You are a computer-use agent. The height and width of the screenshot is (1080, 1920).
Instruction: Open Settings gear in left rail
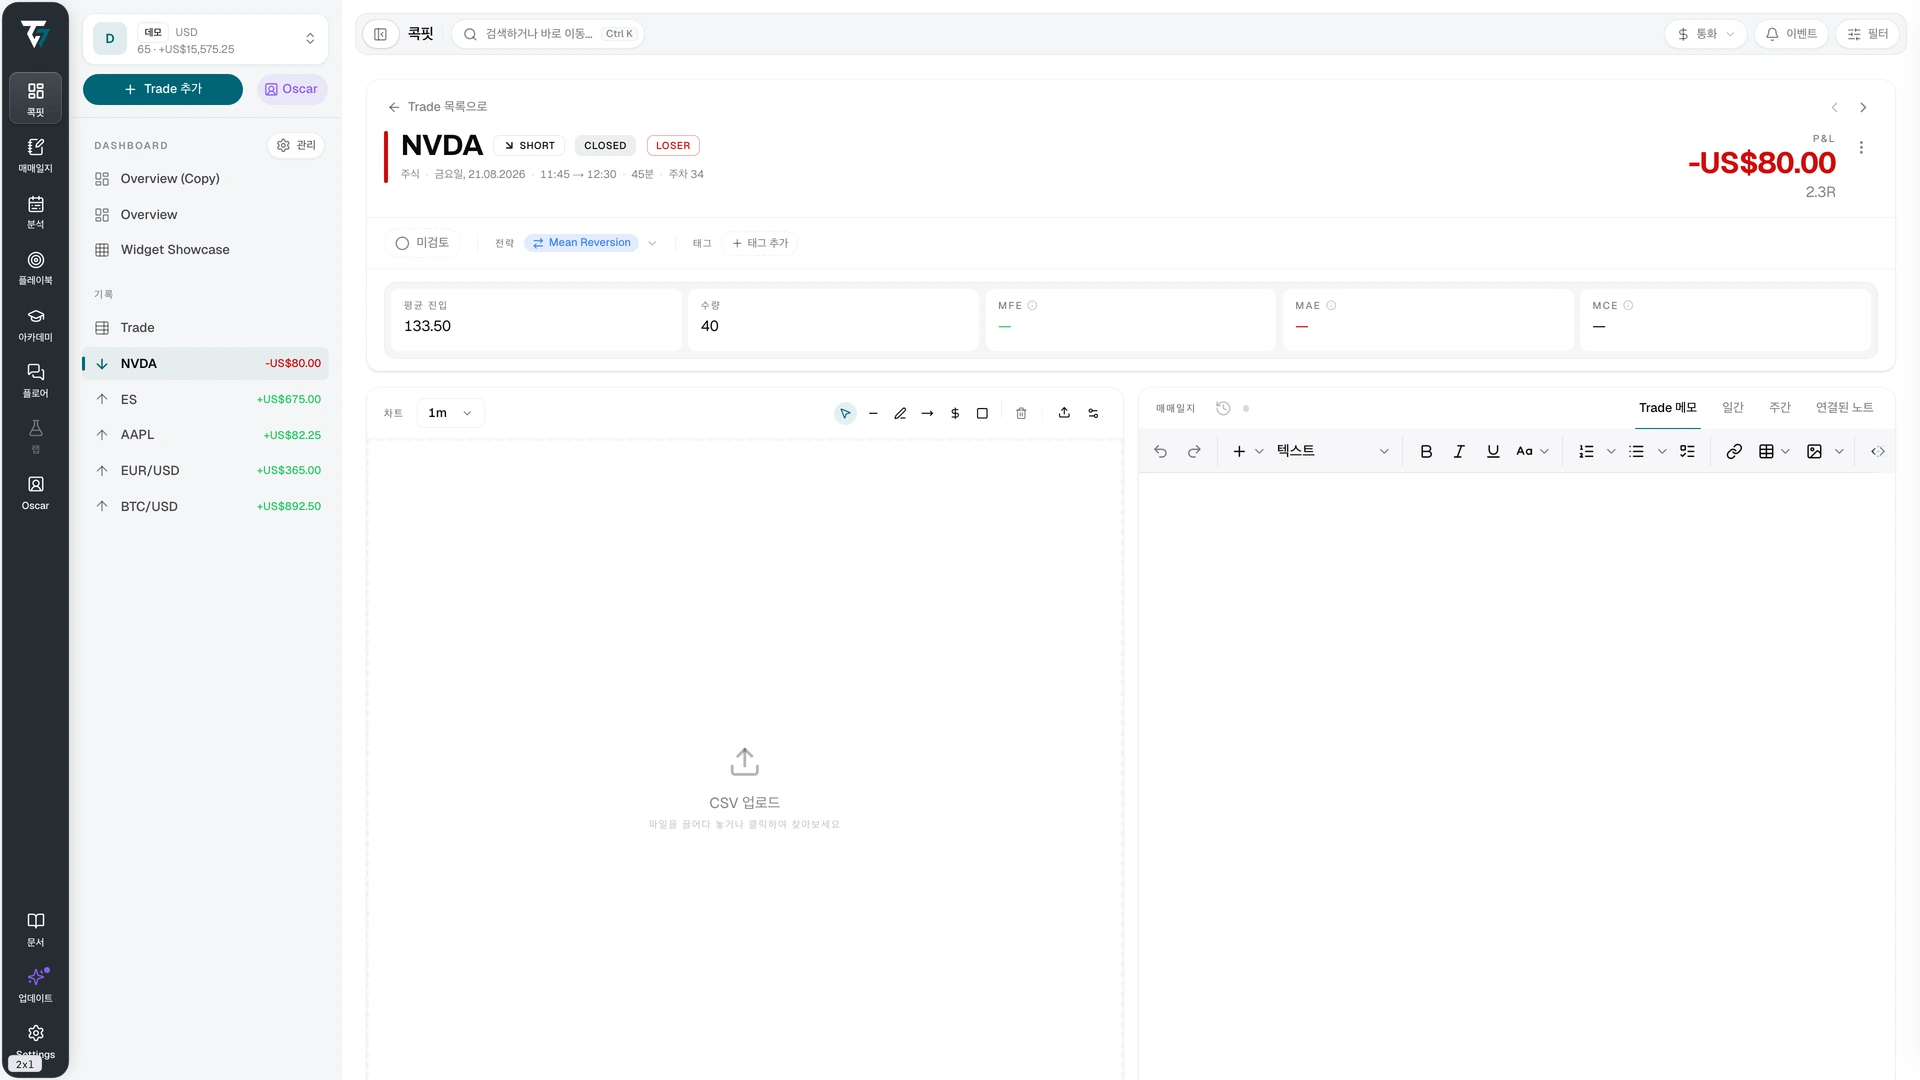(35, 1040)
